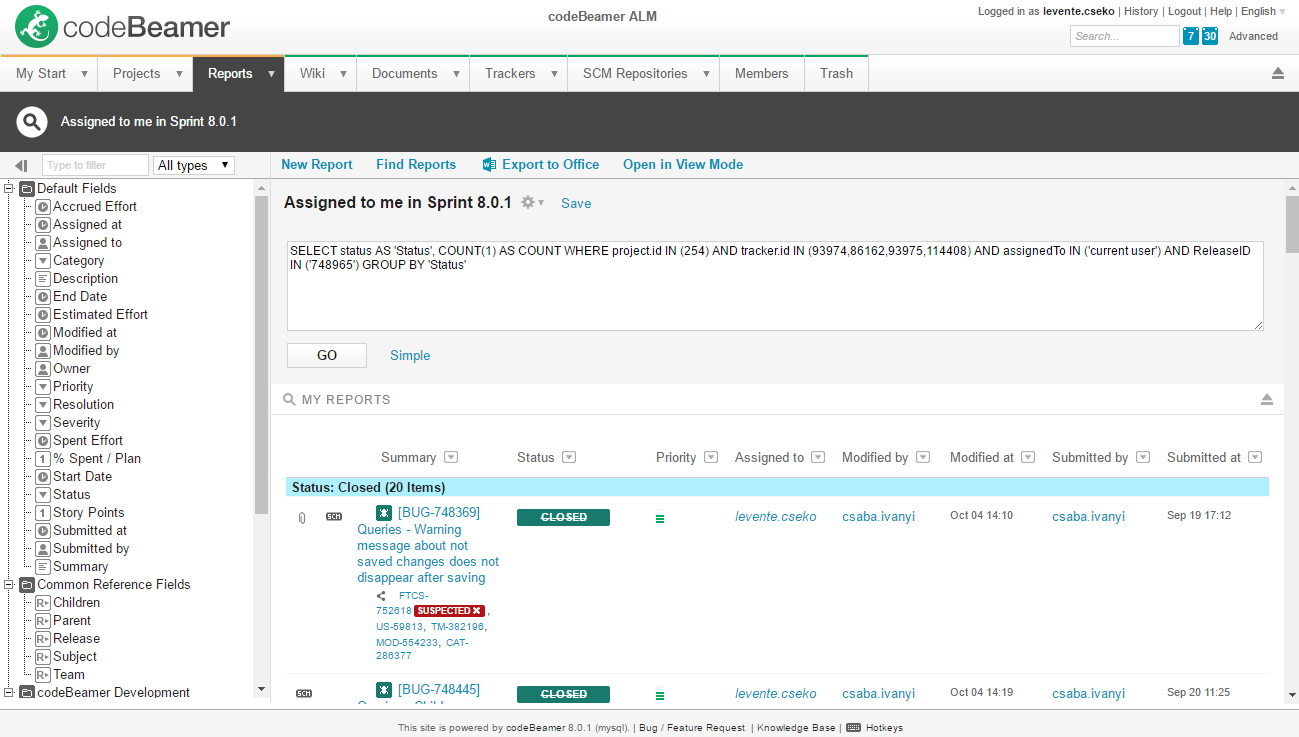Screen dimensions: 1299x737
Task: Open the Members tab
Action: (762, 74)
